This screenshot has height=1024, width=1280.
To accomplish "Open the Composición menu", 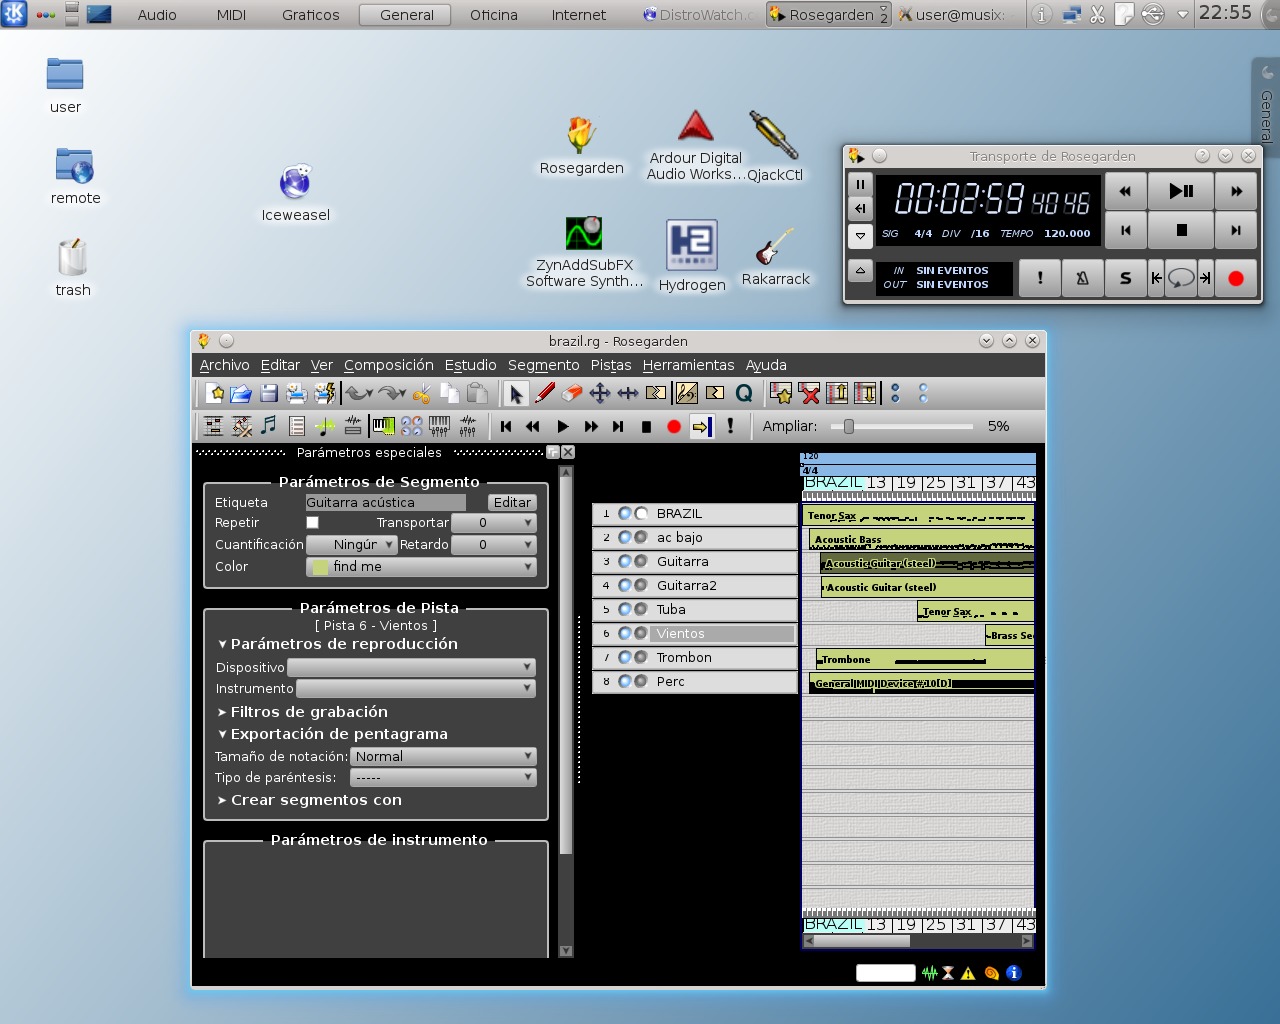I will pos(389,365).
